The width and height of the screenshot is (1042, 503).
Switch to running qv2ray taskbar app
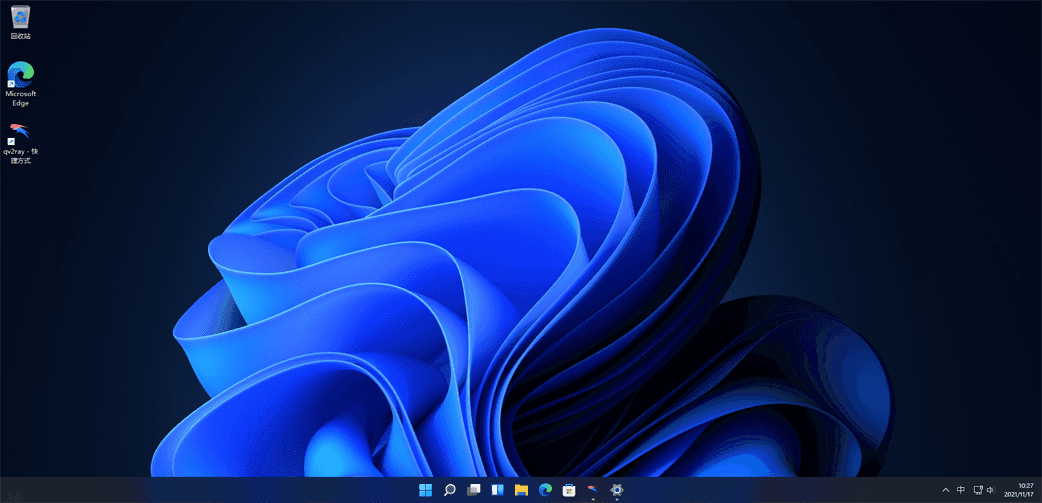point(593,490)
